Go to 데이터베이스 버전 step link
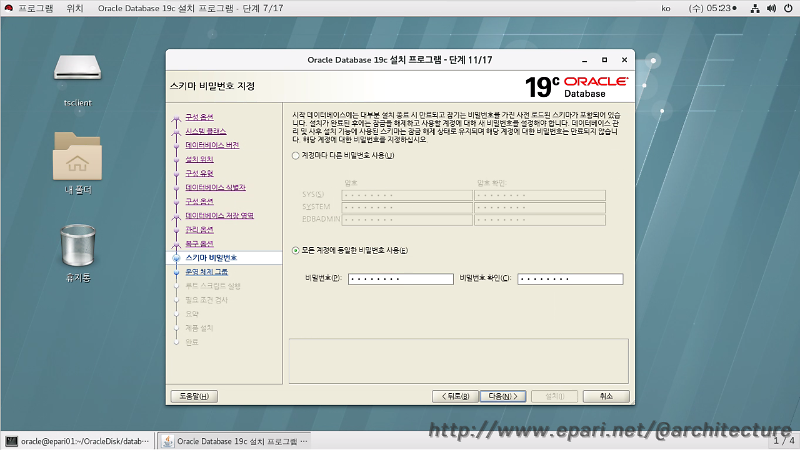Screen dimensions: 800x450 click(x=212, y=145)
